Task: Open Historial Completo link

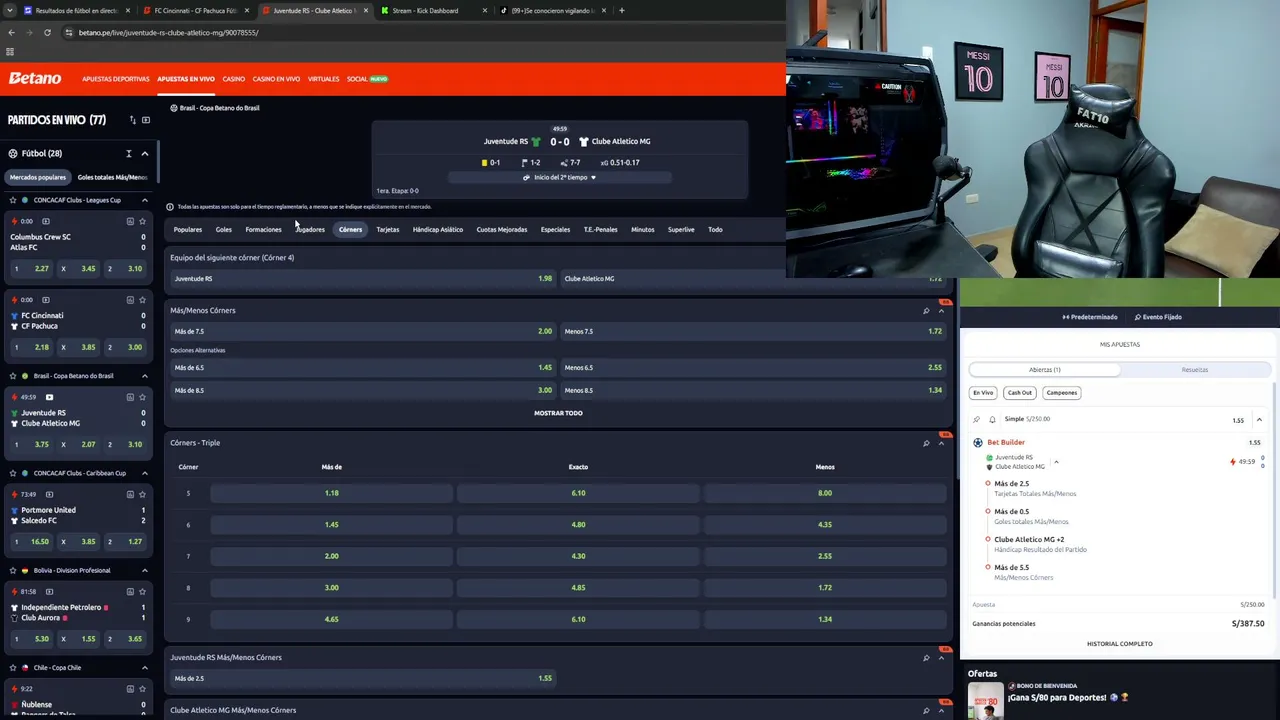Action: tap(1119, 644)
